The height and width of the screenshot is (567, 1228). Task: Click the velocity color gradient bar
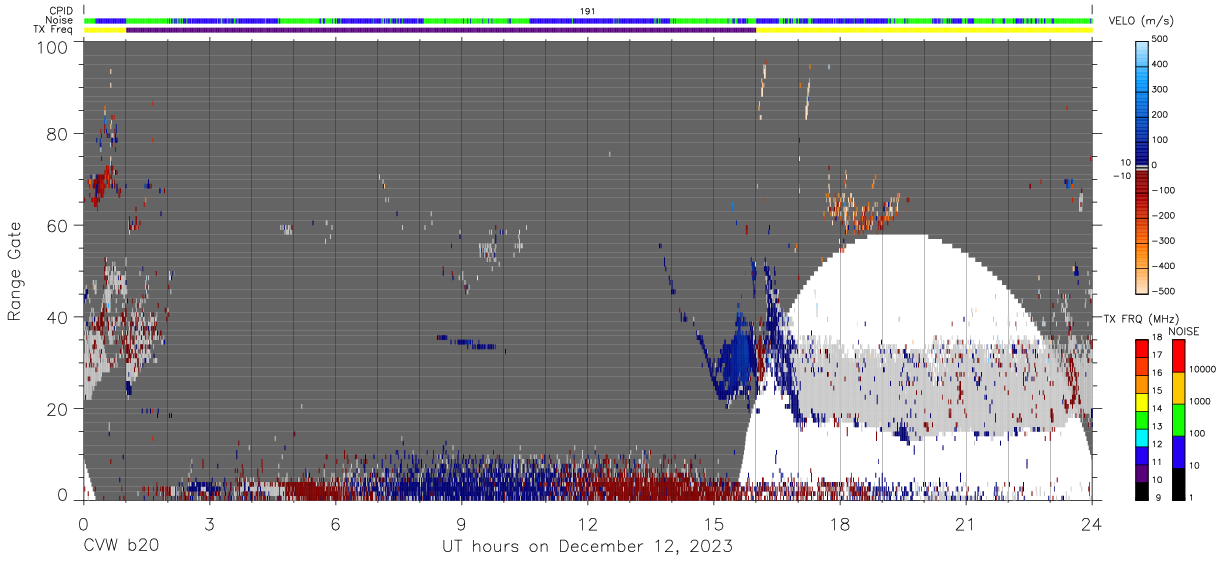point(1142,165)
